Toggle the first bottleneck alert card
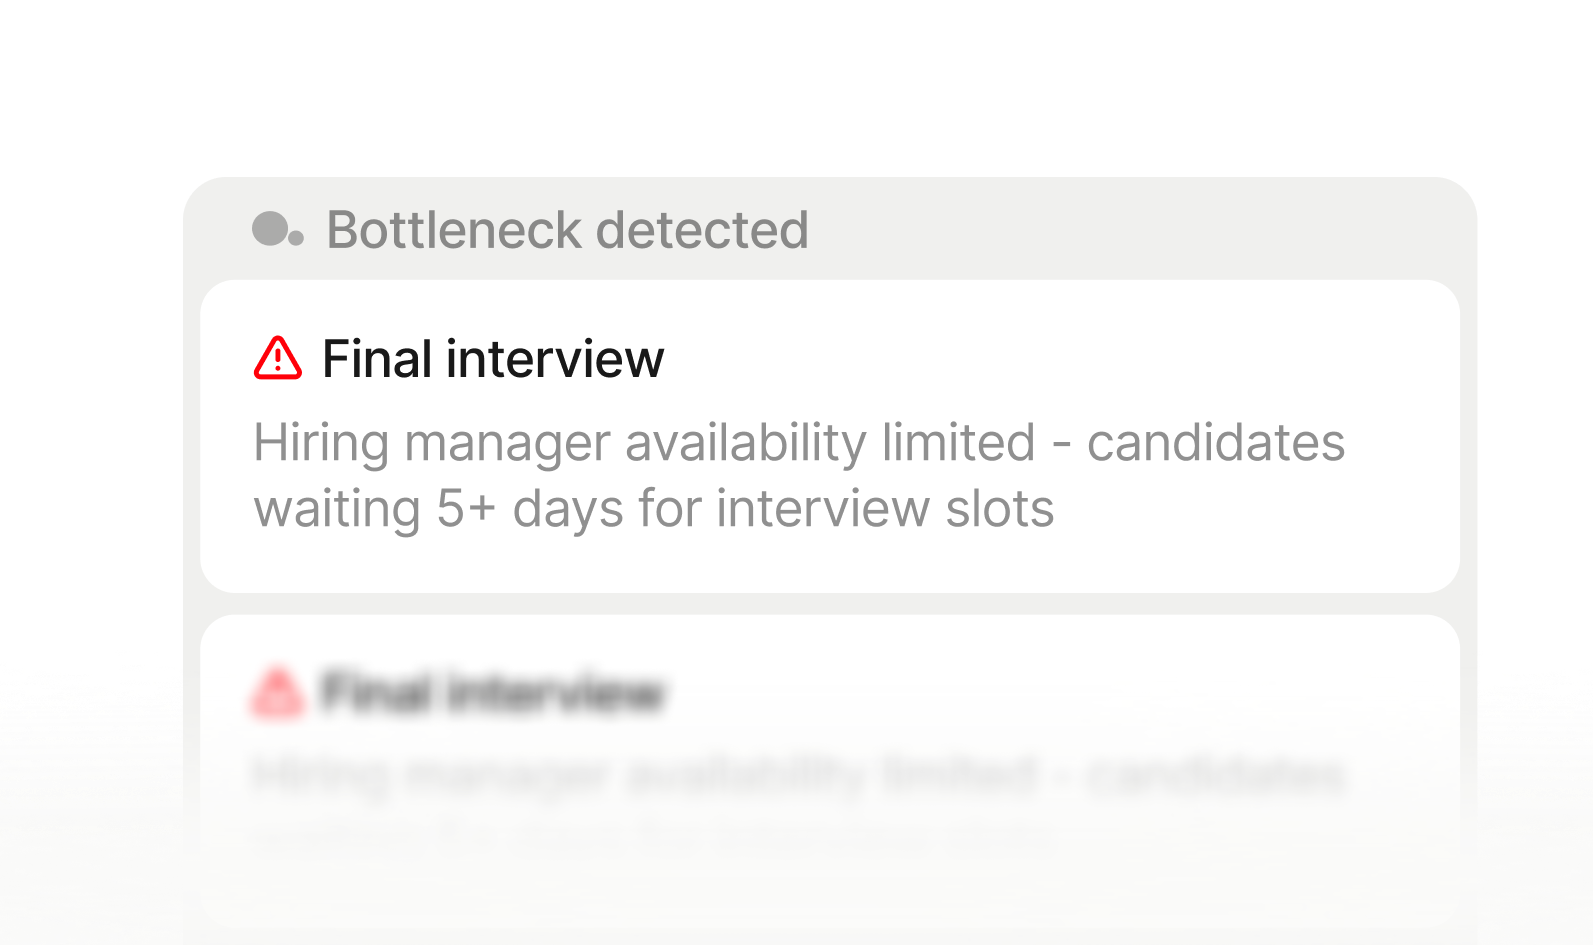 pos(830,435)
